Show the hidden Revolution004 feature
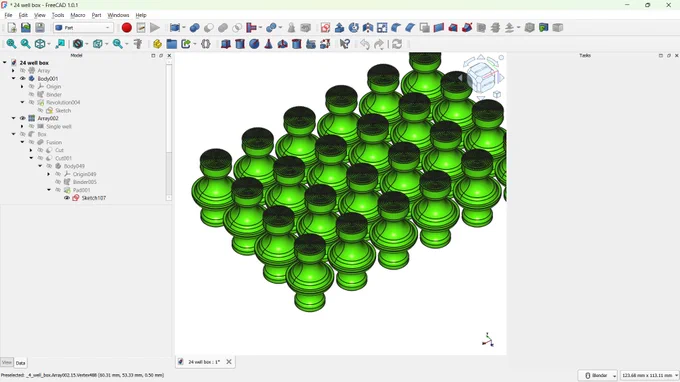Image resolution: width=680 pixels, height=382 pixels. pyautogui.click(x=31, y=102)
